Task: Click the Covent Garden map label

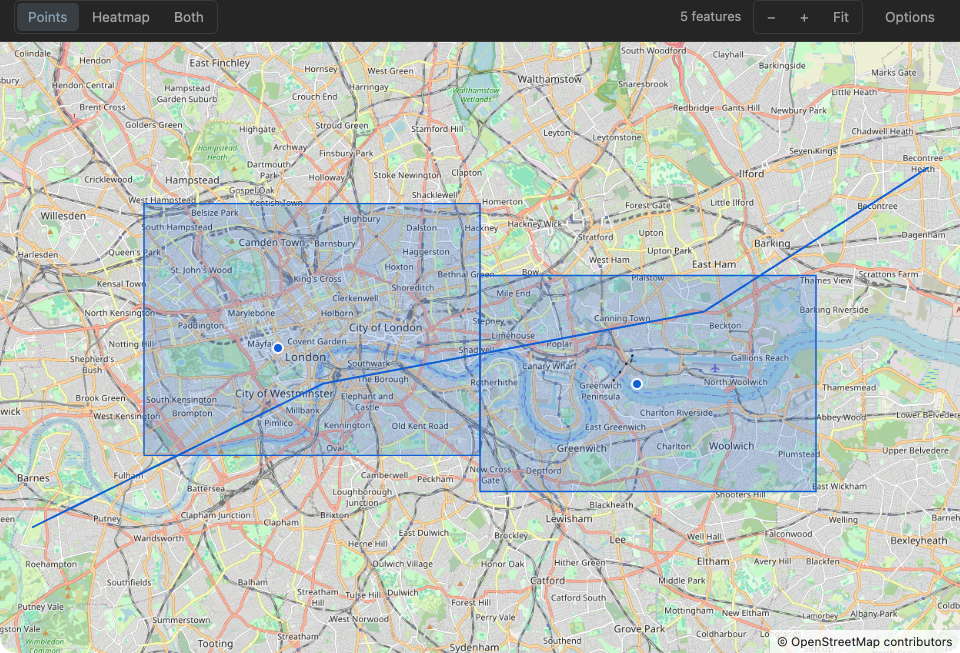Action: click(x=317, y=341)
